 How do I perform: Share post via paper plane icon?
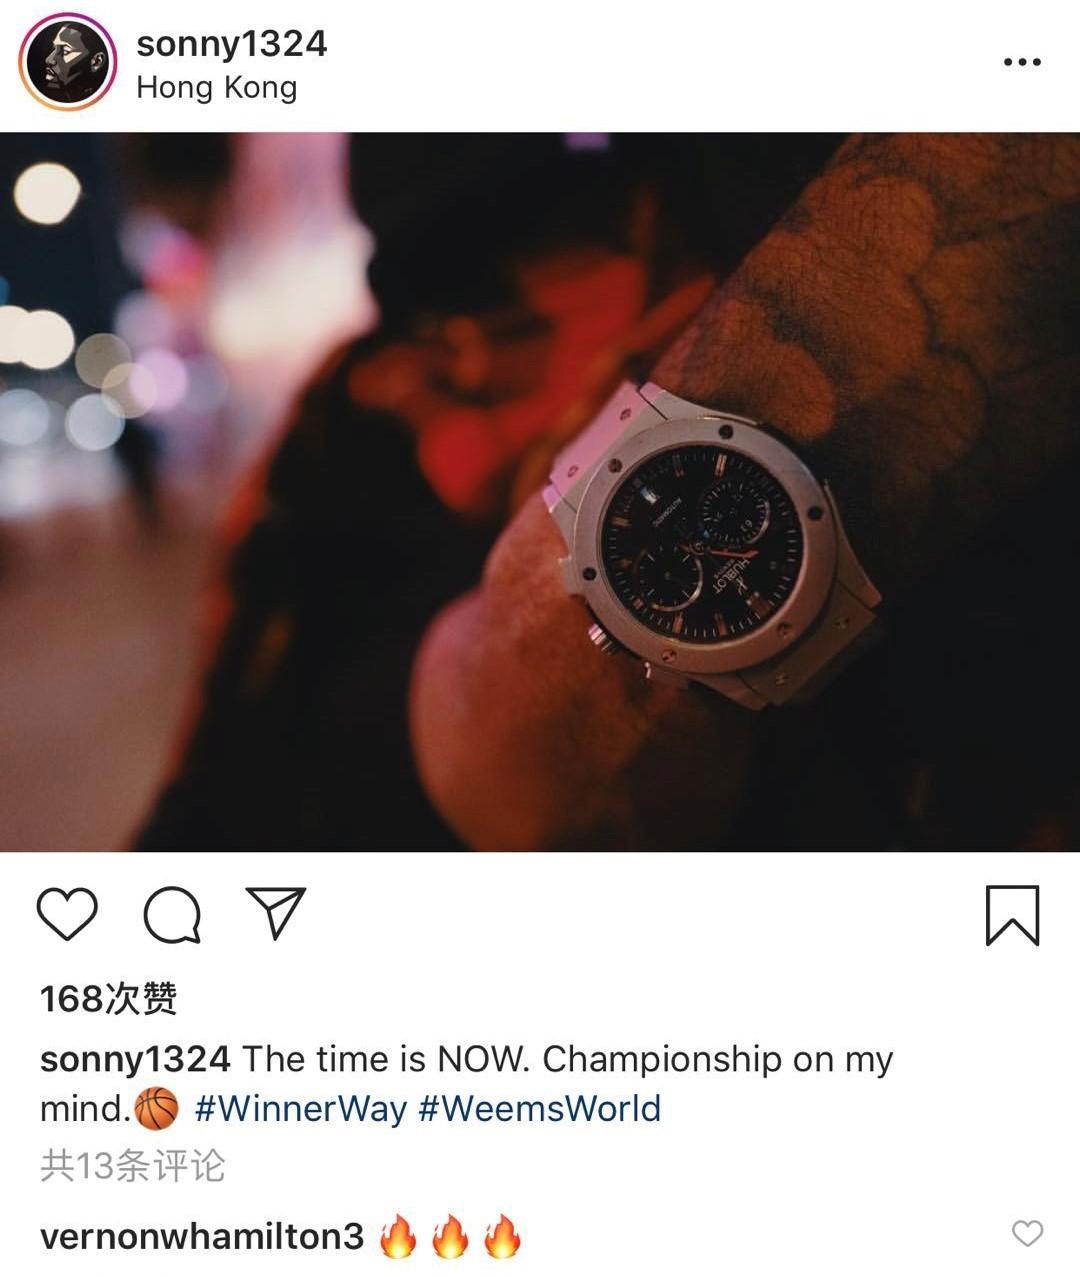pyautogui.click(x=276, y=912)
